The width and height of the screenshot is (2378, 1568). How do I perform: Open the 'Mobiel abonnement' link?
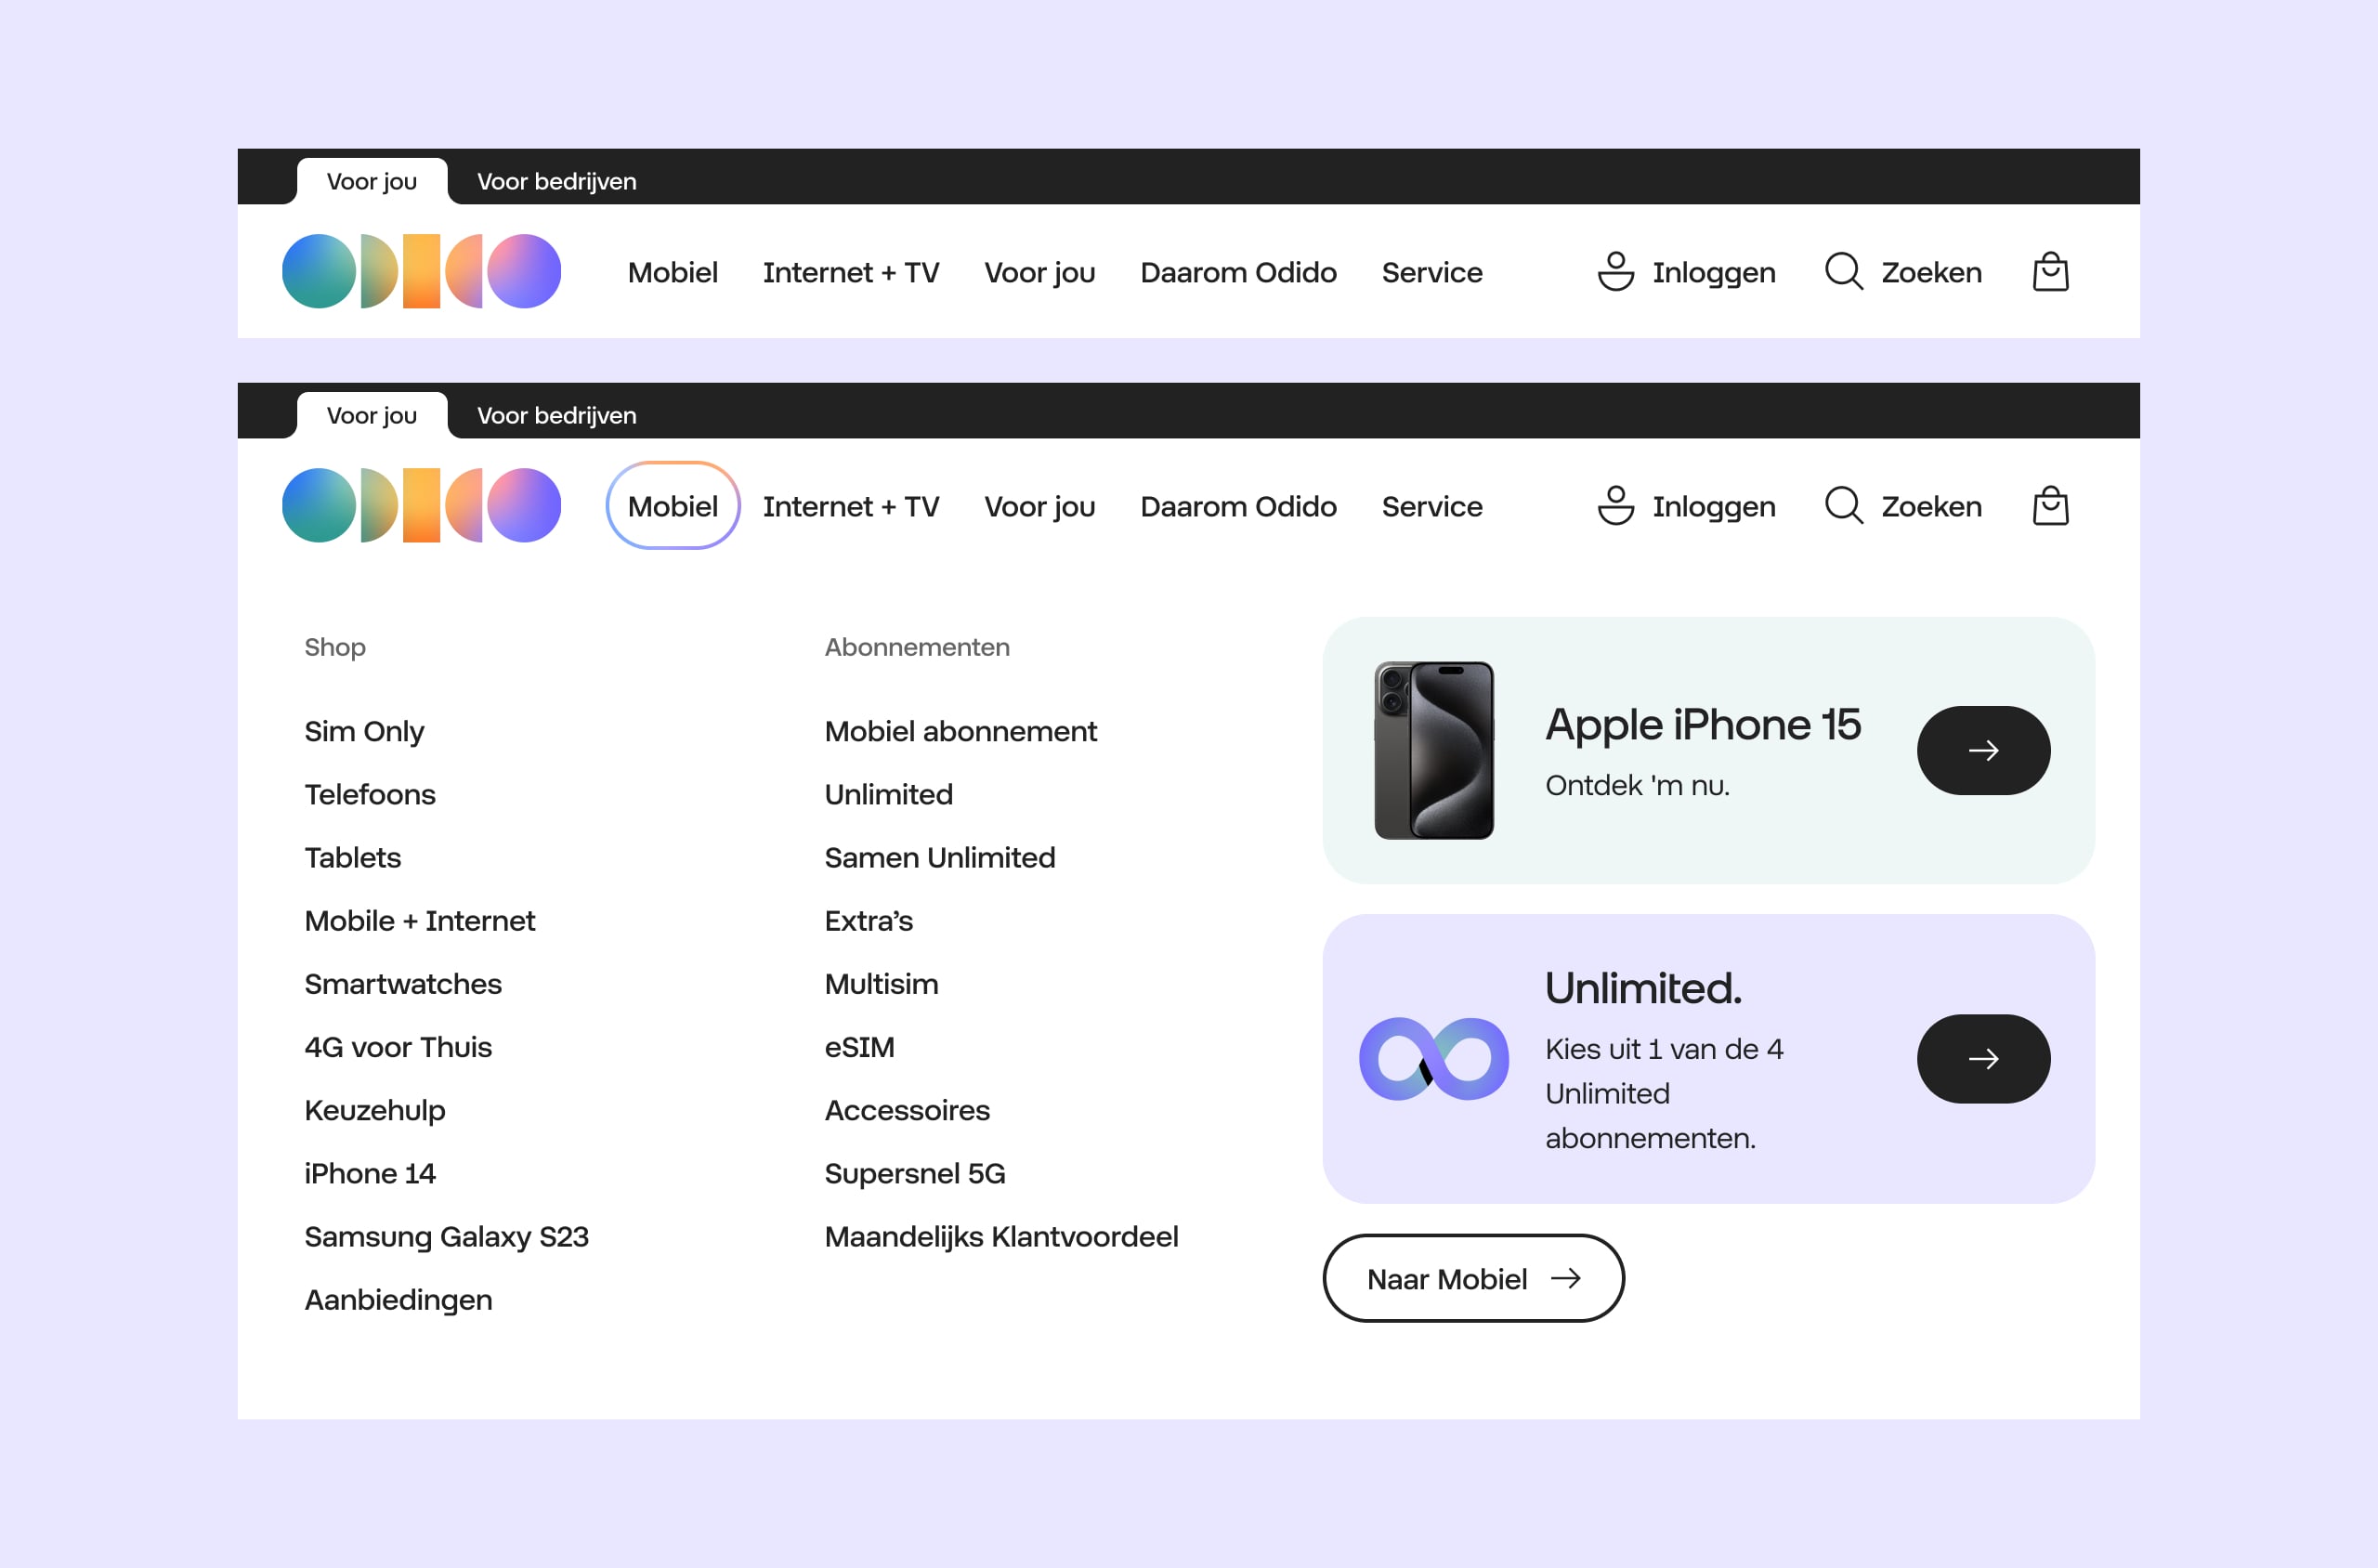tap(961, 731)
